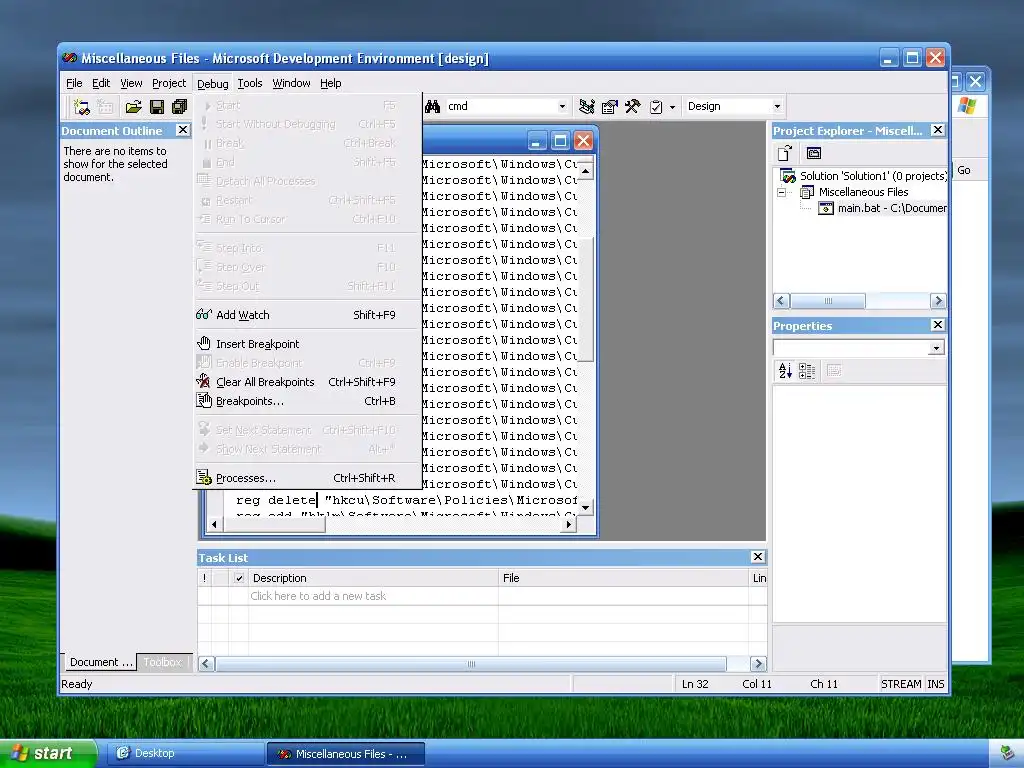Viewport: 1024px width, 768px height.
Task: Open the Design mode dropdown
Action: coord(777,106)
